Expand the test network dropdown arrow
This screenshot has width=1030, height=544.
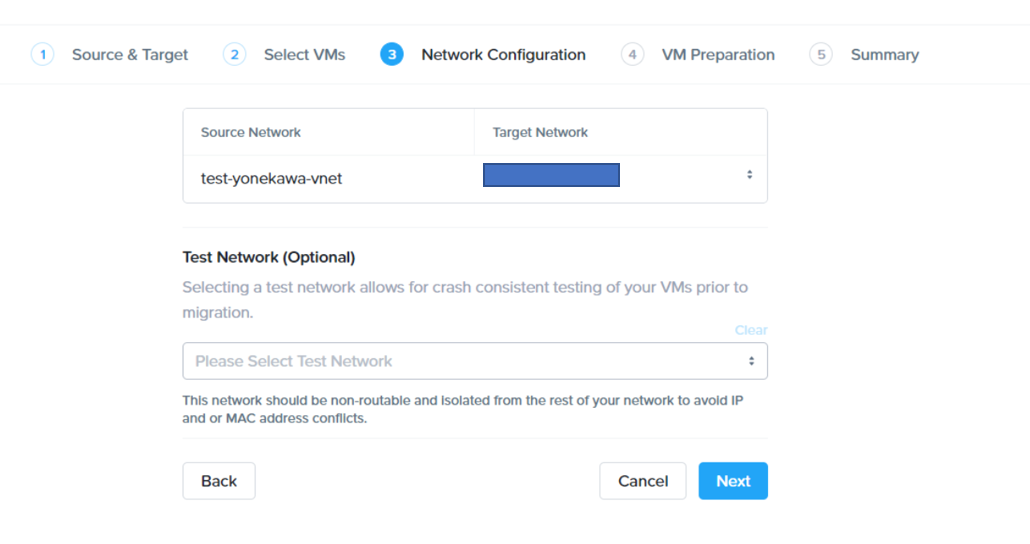point(751,361)
